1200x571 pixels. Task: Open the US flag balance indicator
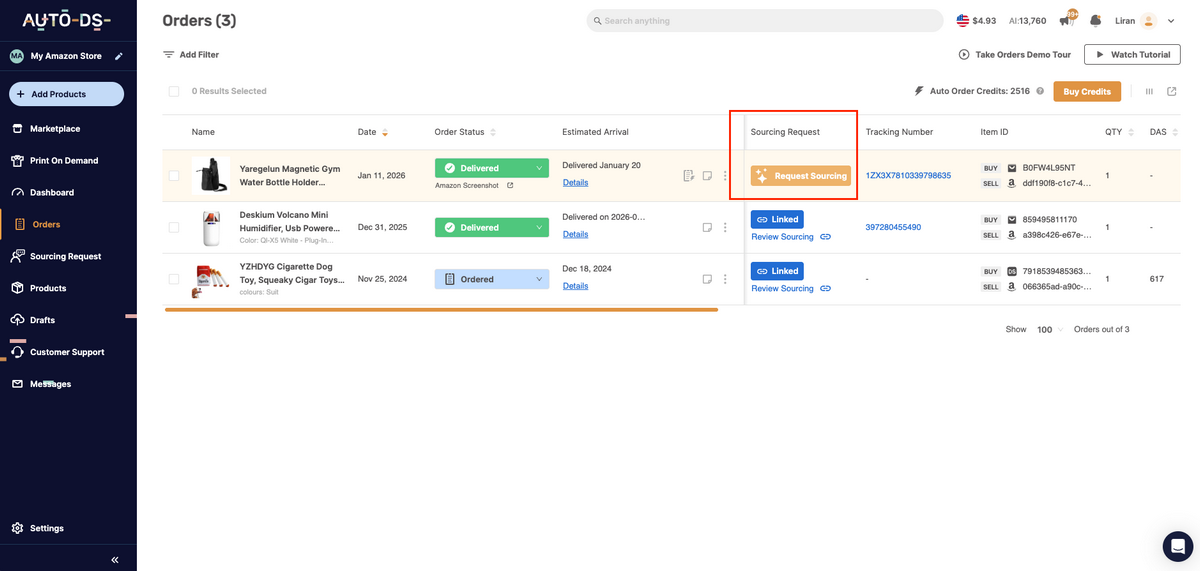(976, 20)
